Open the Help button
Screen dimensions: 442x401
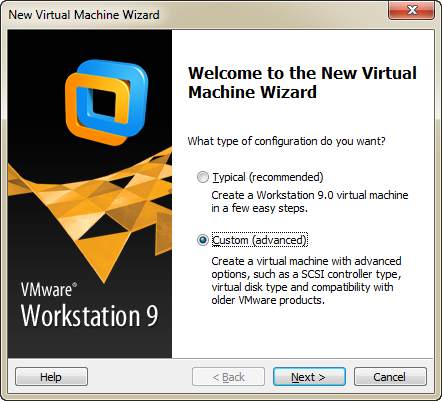click(x=51, y=377)
